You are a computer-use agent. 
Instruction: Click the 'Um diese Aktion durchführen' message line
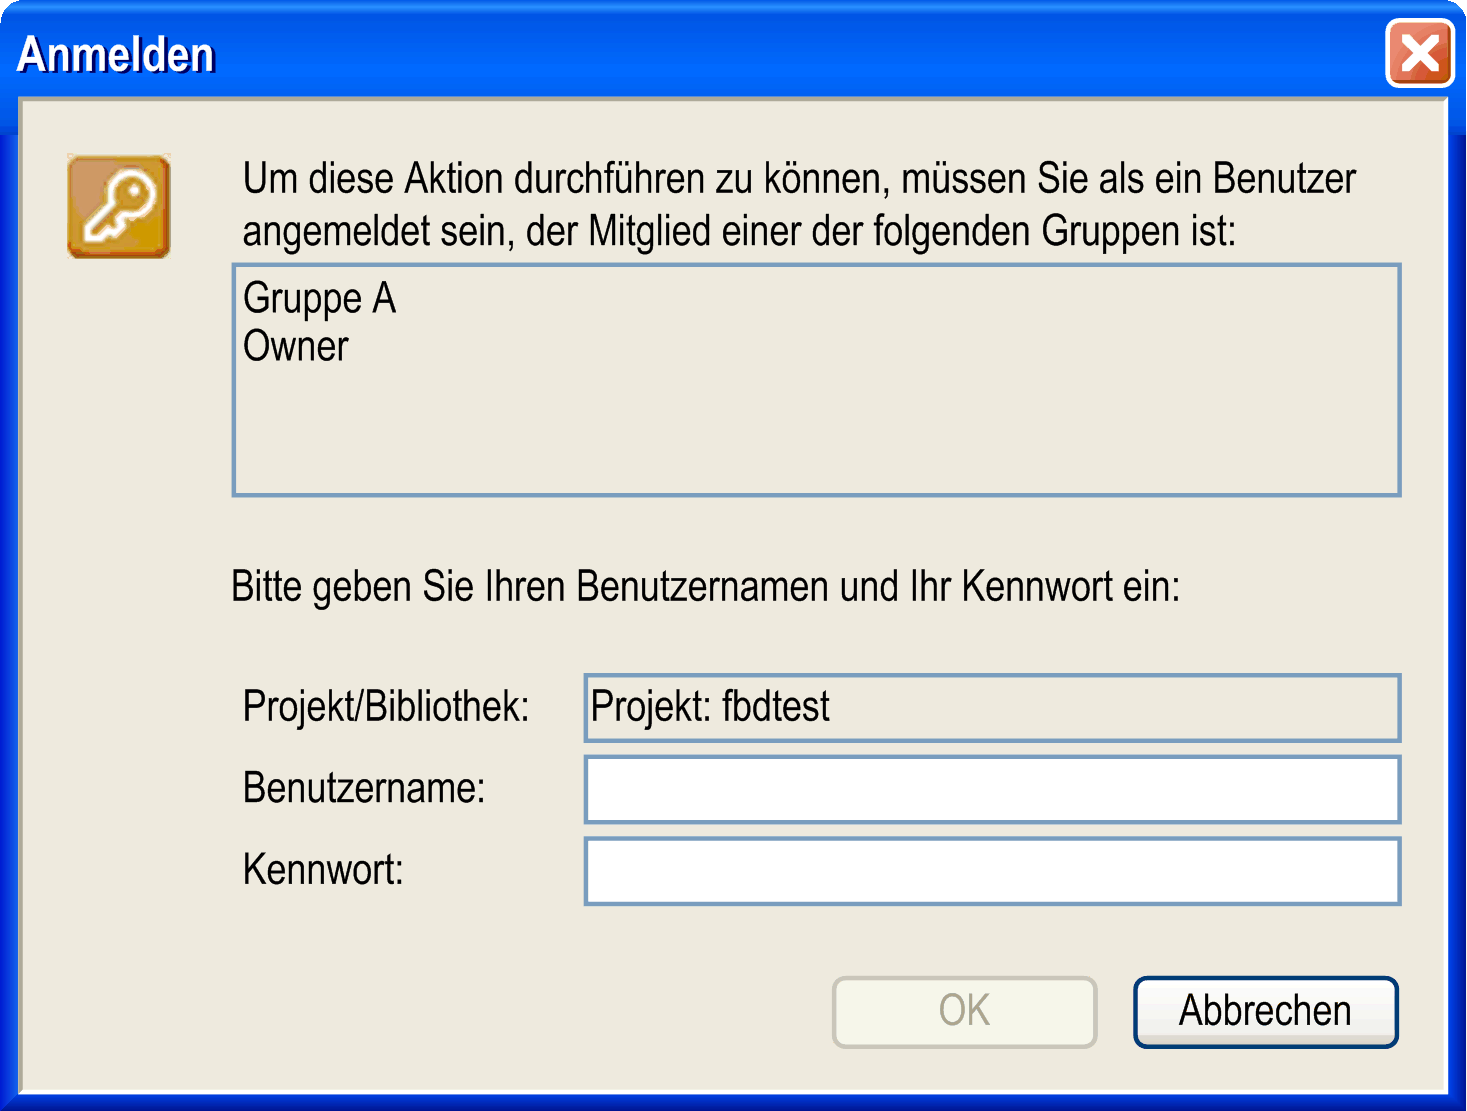pyautogui.click(x=799, y=179)
